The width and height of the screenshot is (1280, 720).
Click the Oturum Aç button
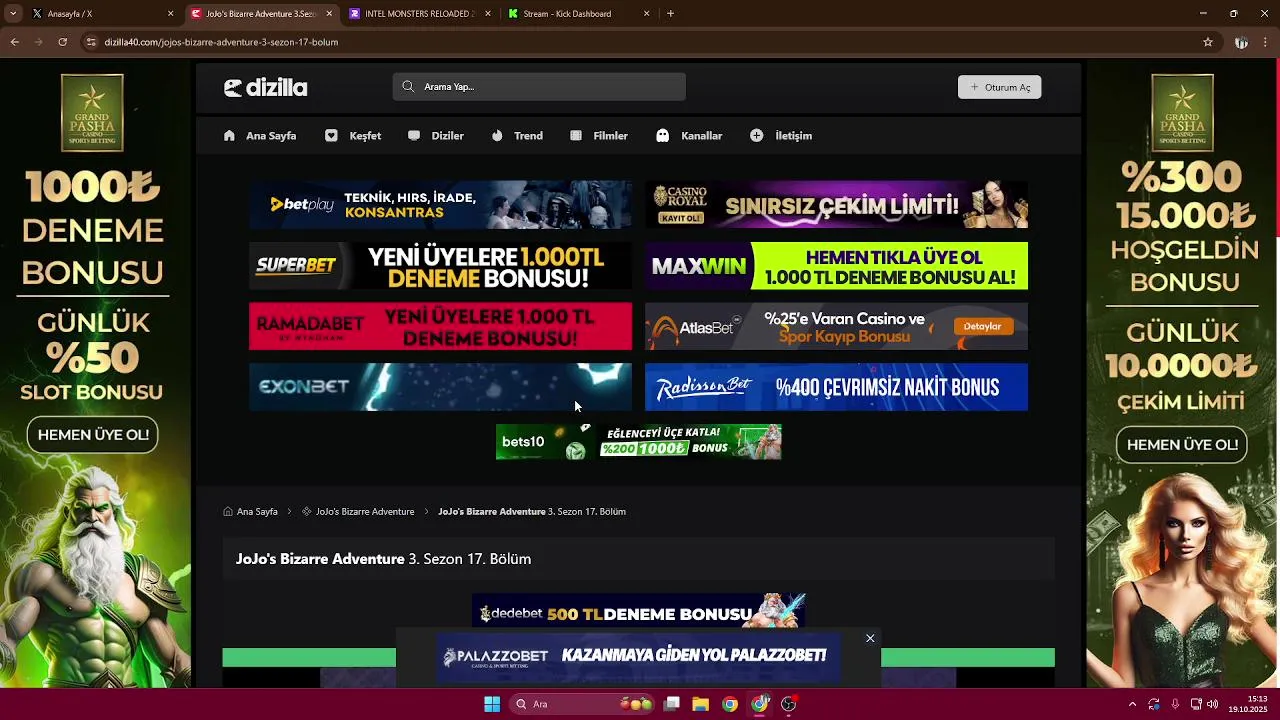coord(1000,87)
